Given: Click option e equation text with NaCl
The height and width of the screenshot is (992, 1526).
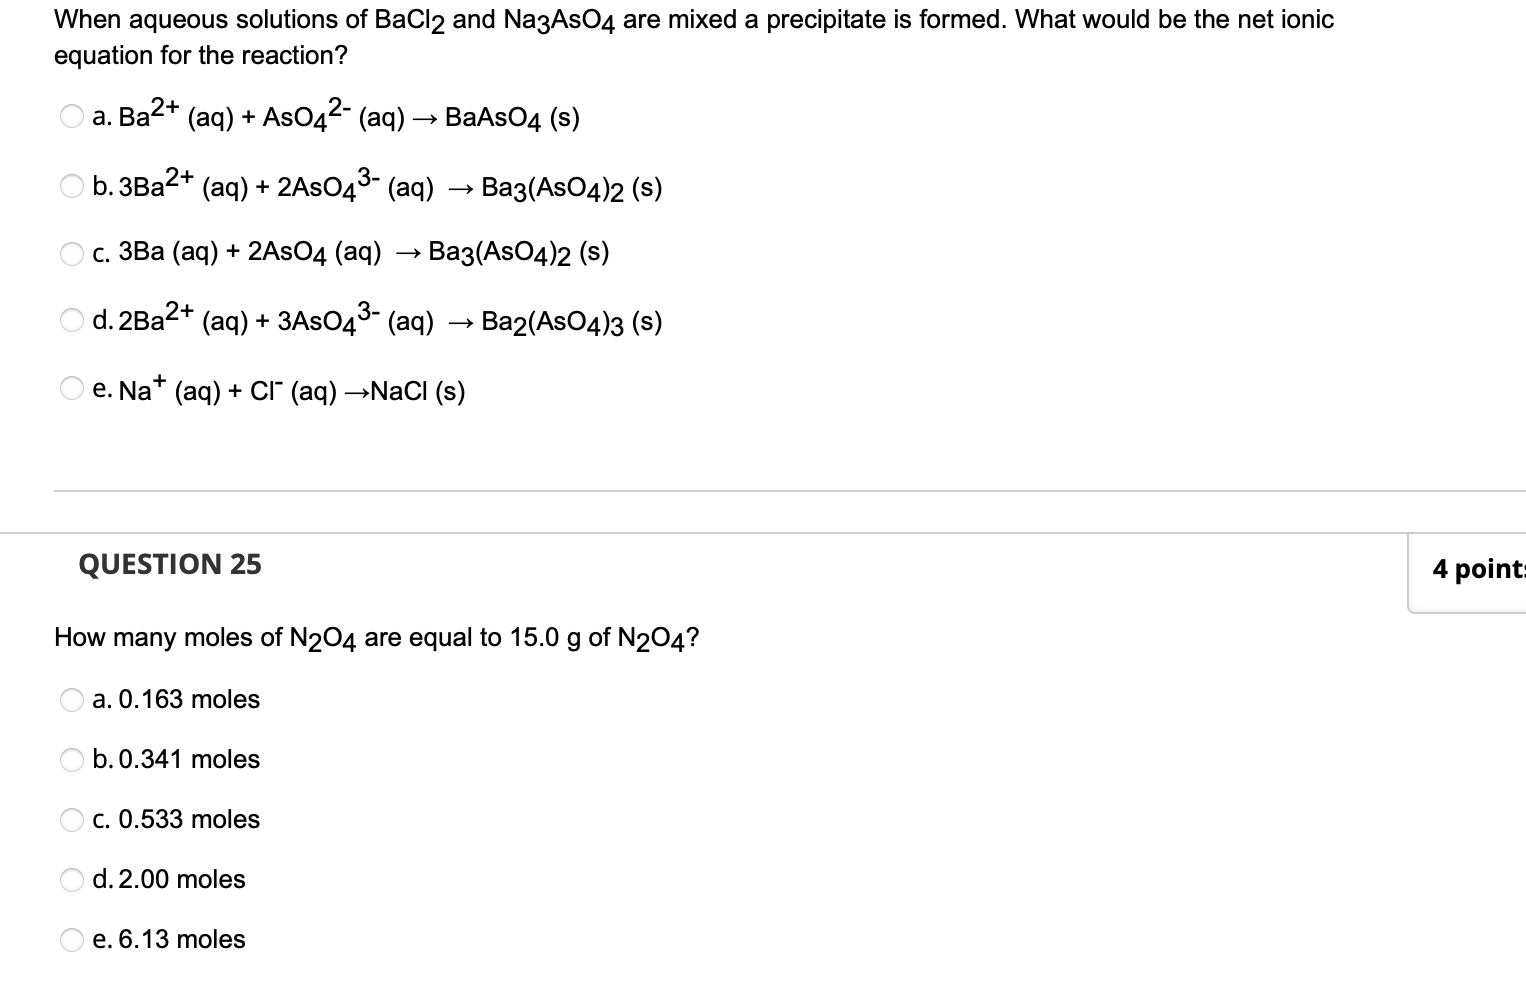Looking at the screenshot, I should [x=278, y=391].
